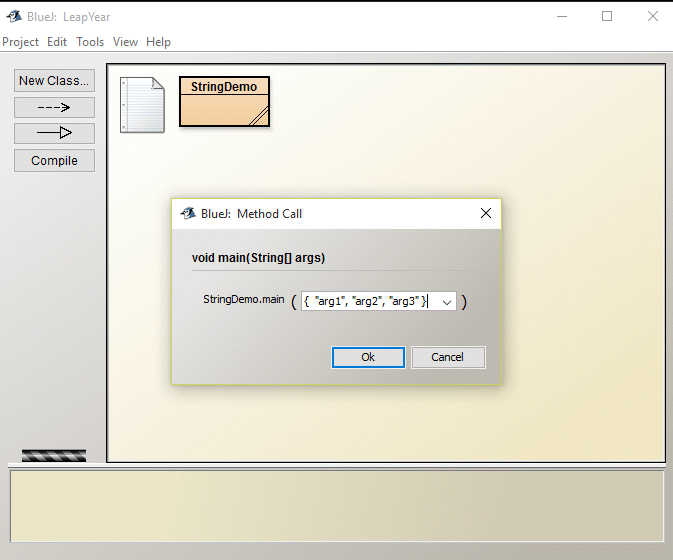Click the BlueJ icon in Method Call dialog
Viewport: 673px width, 560px height.
pos(187,213)
